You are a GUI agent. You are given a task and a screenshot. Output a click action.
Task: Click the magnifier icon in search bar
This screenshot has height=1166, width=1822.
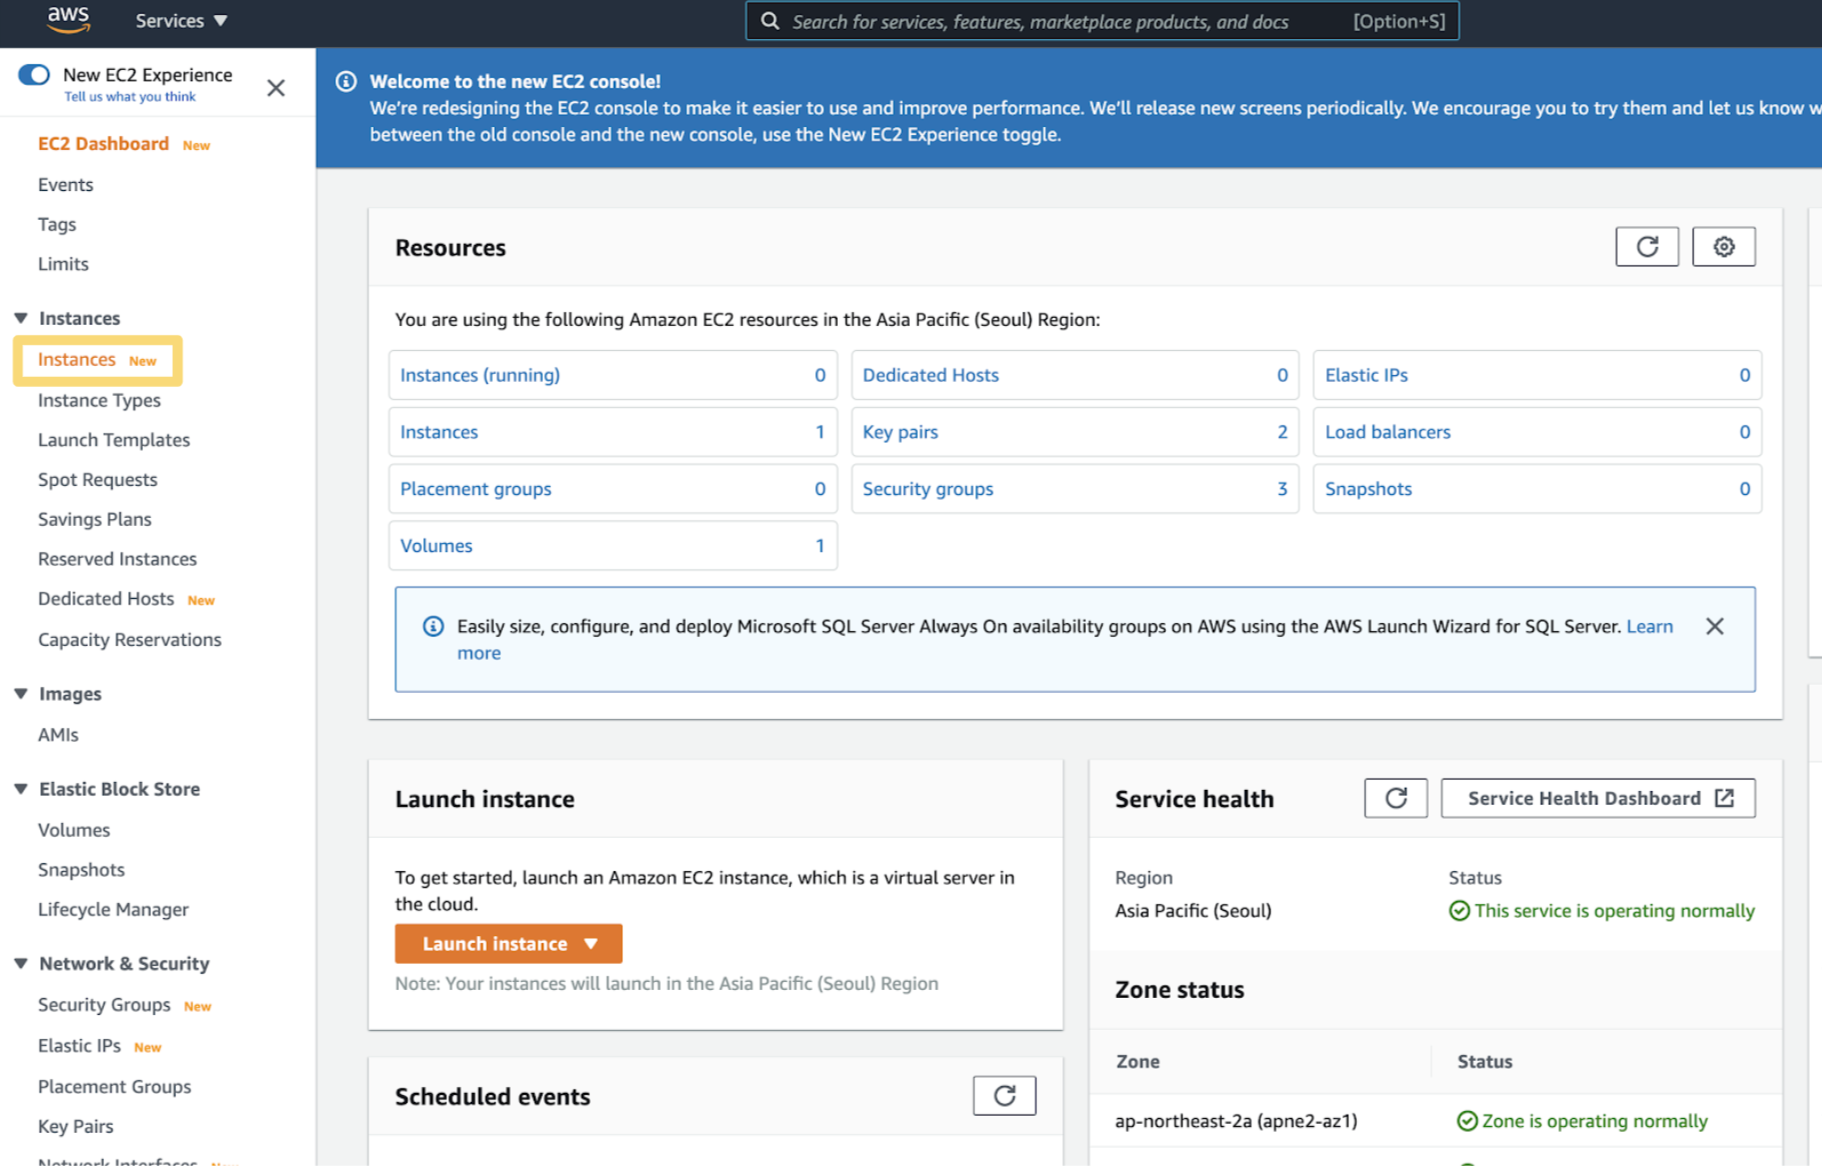769,21
